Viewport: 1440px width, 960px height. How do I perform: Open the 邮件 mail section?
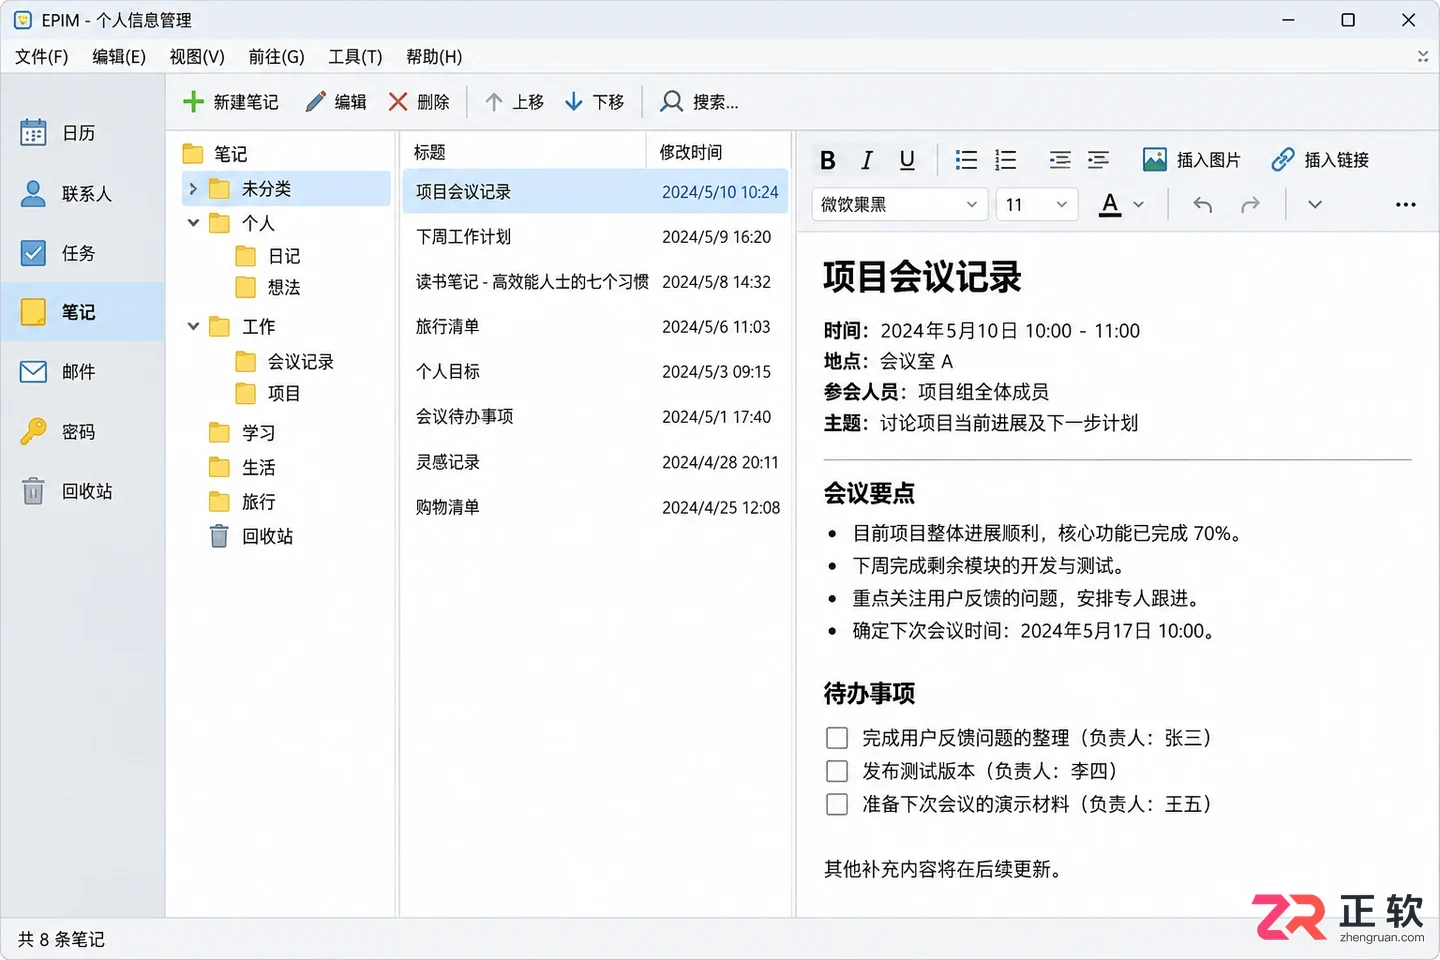82,372
